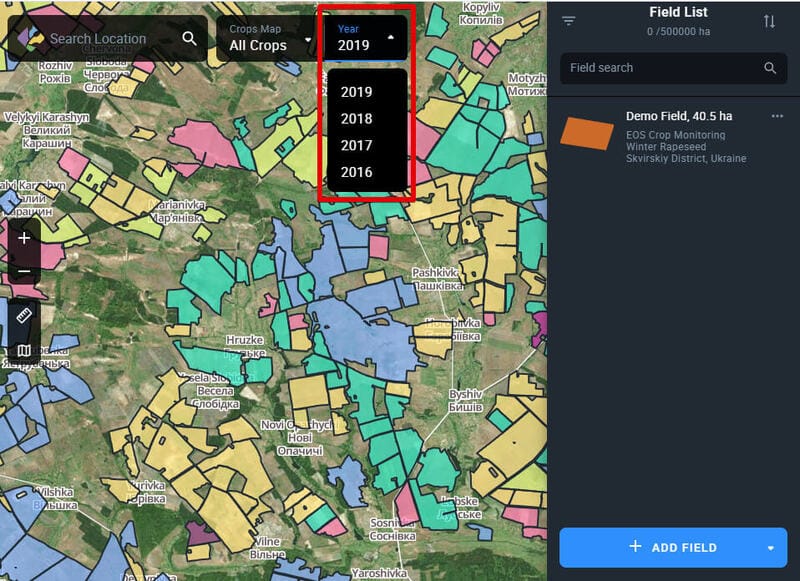Screen dimensions: 800x581
Task: Click the Search Location input field
Action: (x=108, y=38)
